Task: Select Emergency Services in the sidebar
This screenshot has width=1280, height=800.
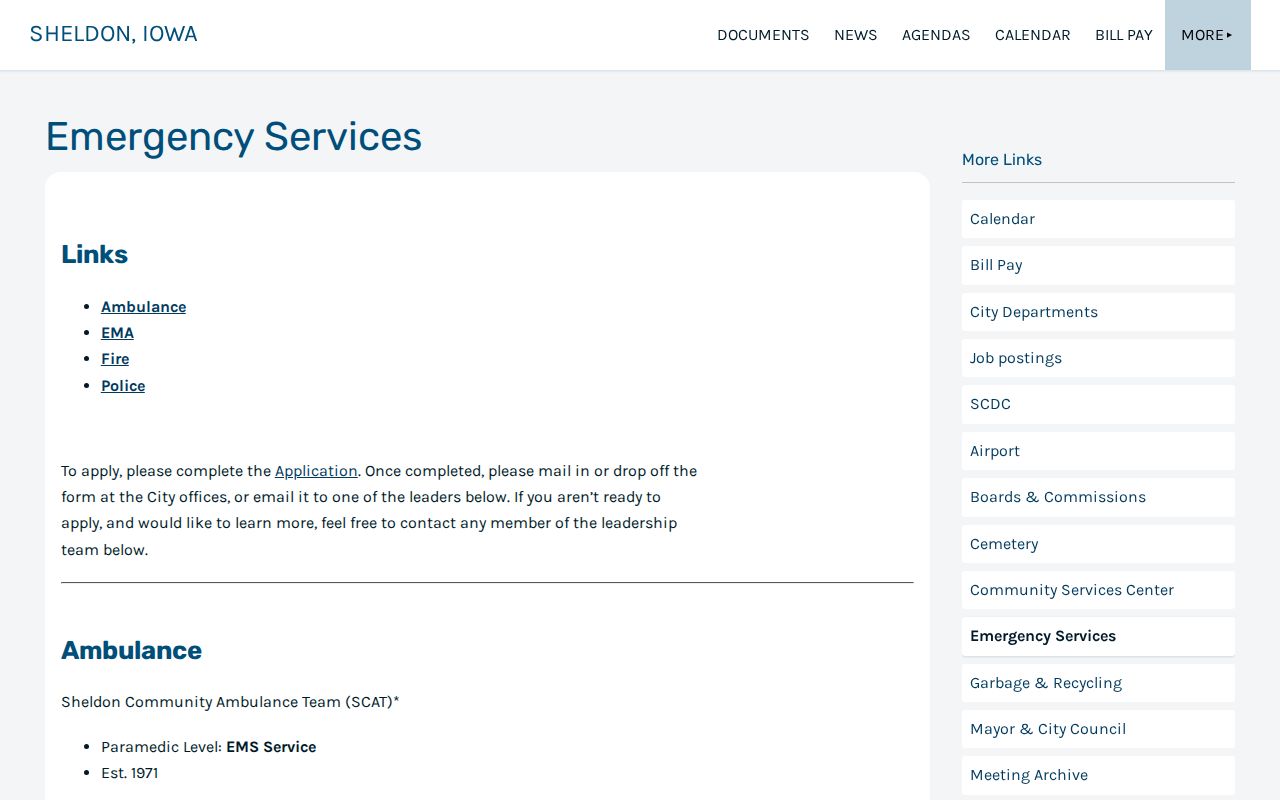Action: pos(1098,636)
